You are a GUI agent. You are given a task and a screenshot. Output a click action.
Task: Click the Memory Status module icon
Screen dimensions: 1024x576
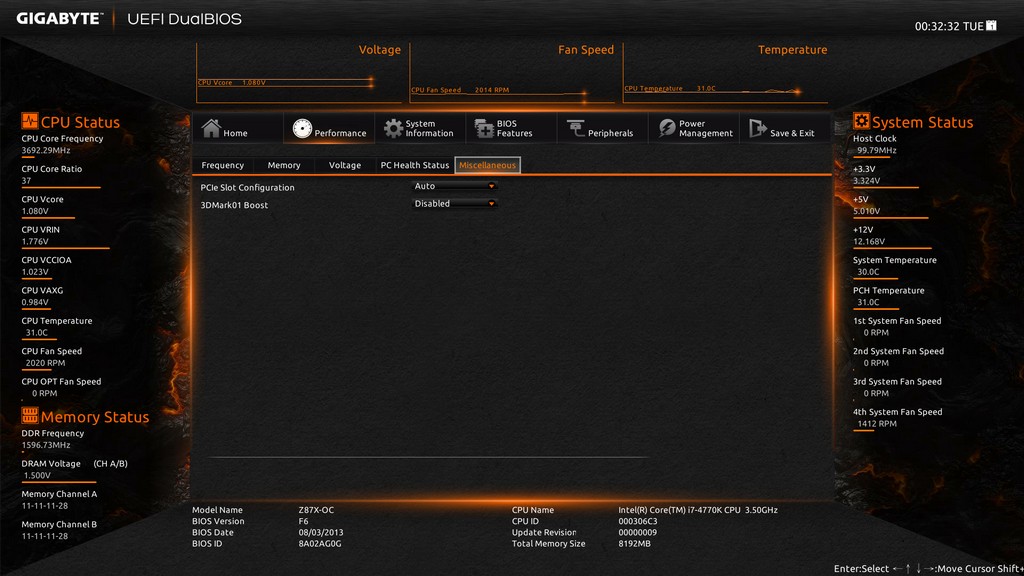[x=29, y=415]
